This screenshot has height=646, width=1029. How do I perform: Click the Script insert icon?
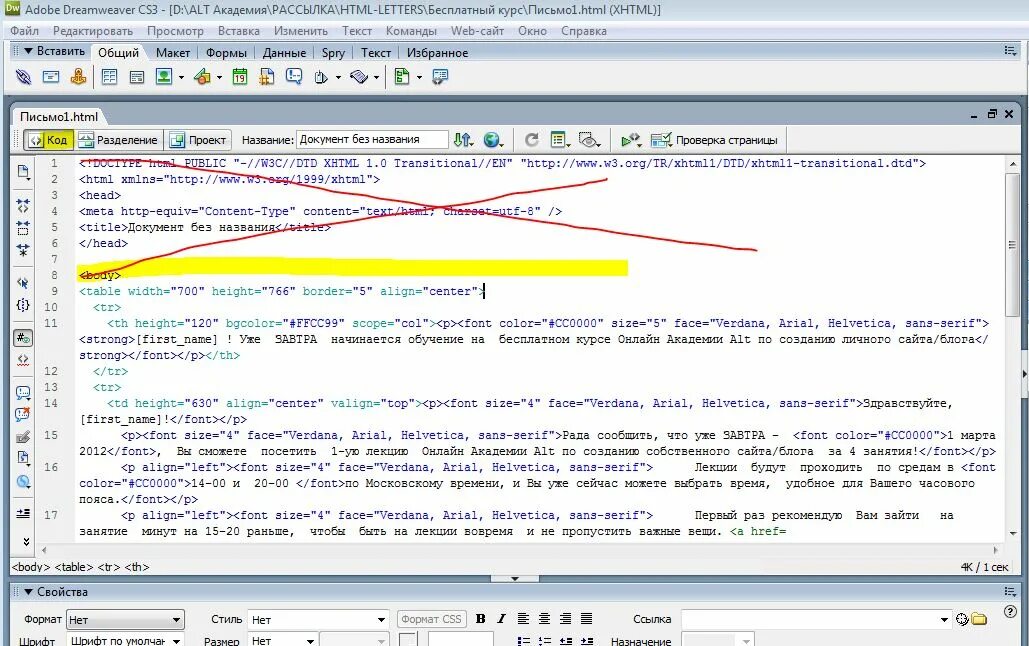click(359, 77)
